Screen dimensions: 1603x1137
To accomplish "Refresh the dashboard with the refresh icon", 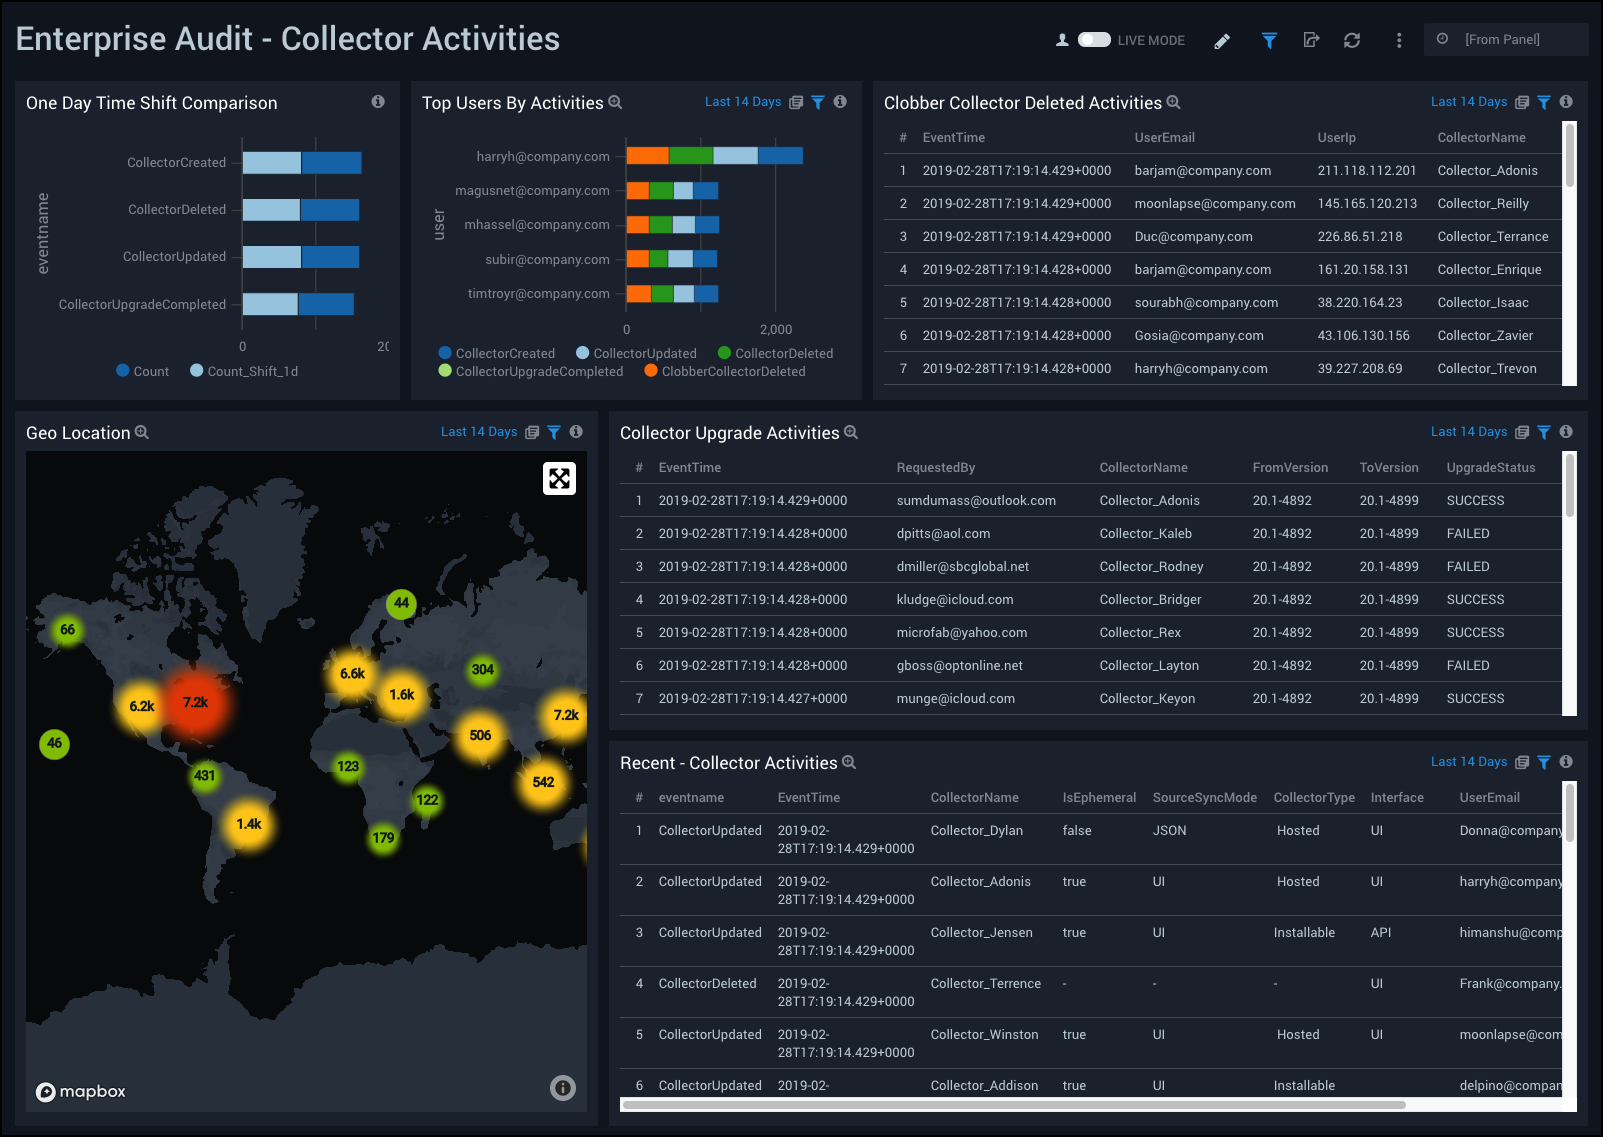I will (x=1352, y=41).
